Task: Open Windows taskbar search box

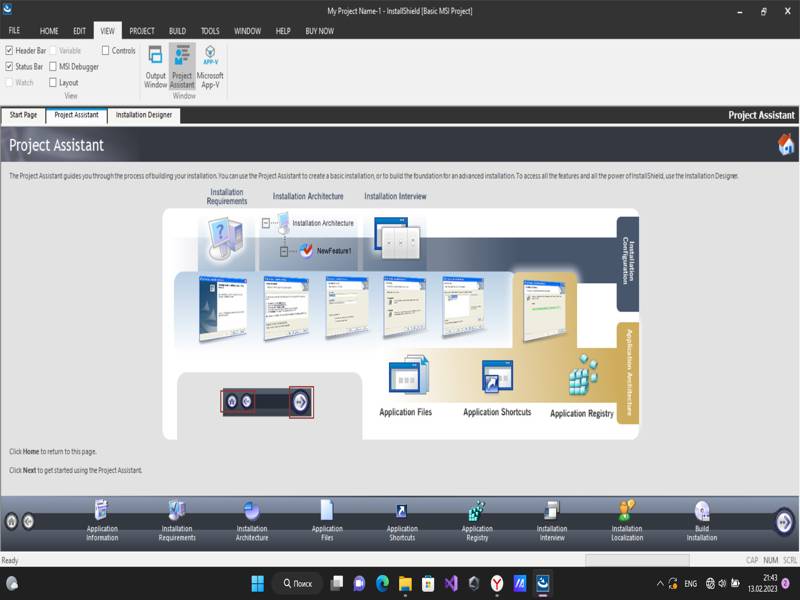Action: click(297, 583)
